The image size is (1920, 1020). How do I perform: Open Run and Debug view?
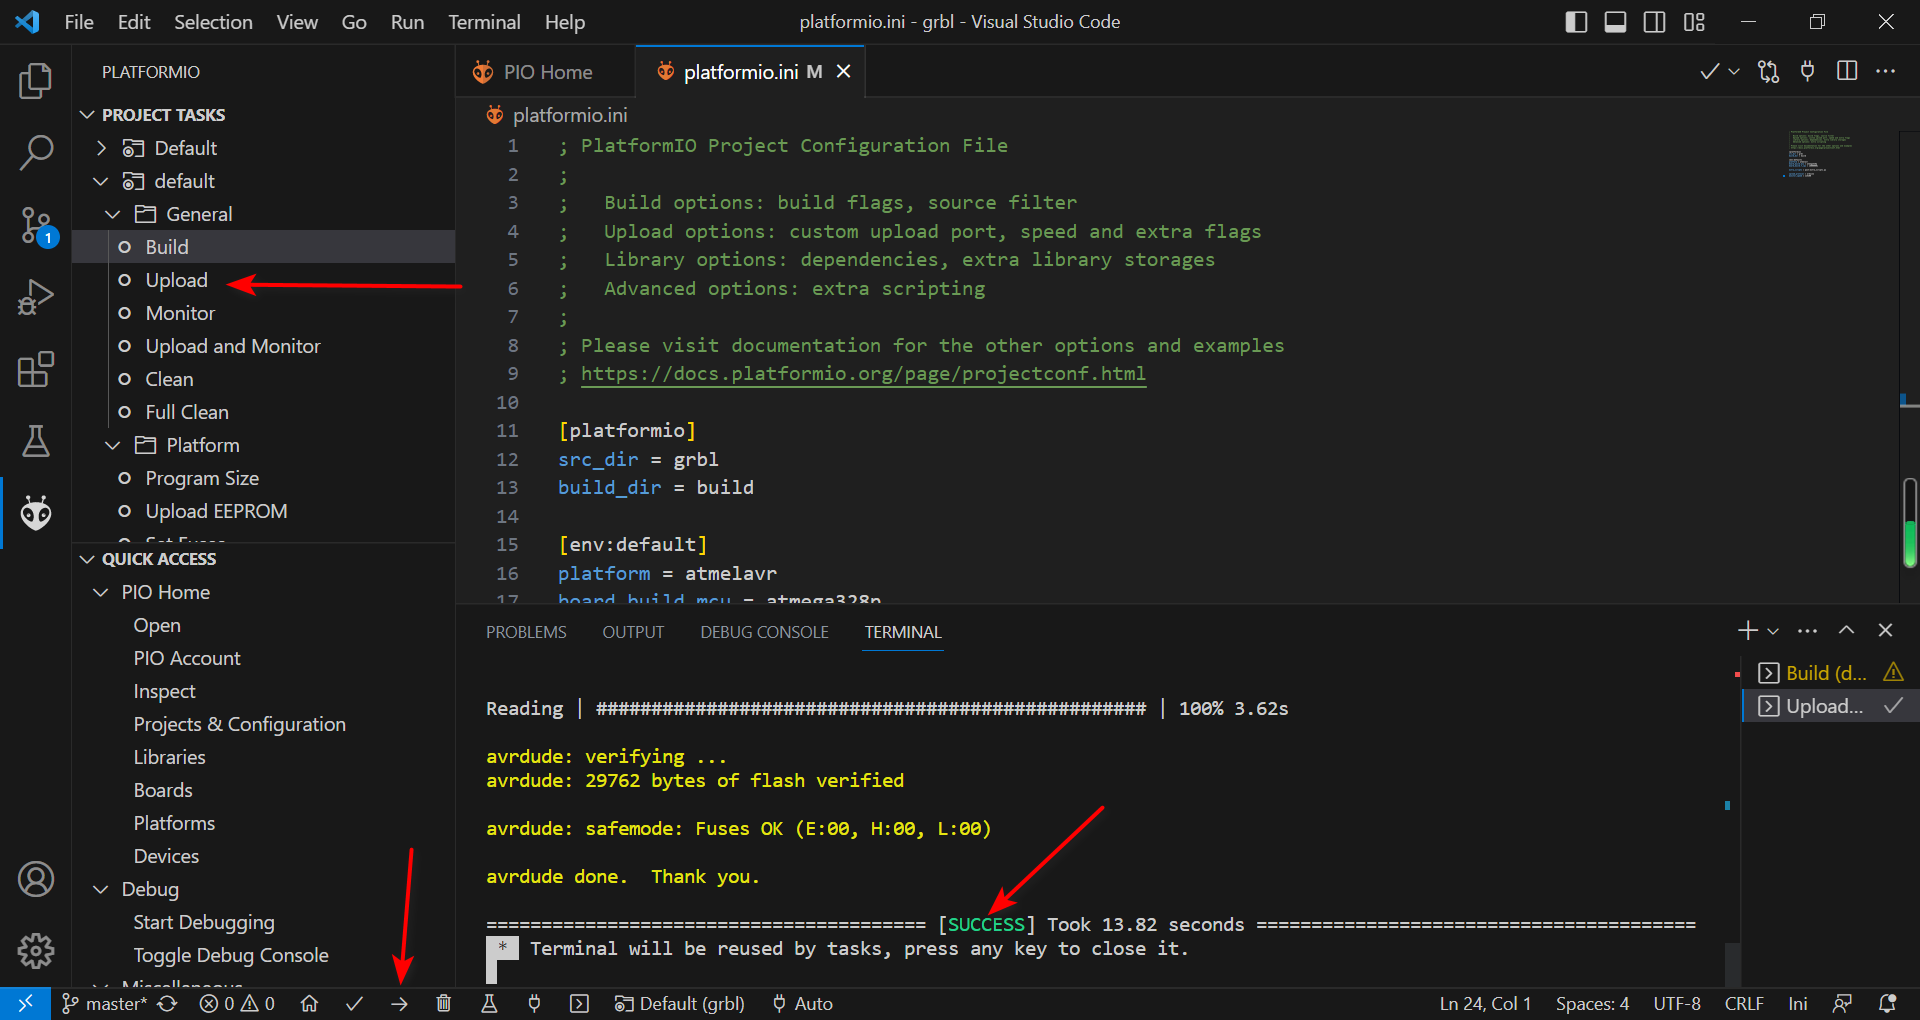36,297
